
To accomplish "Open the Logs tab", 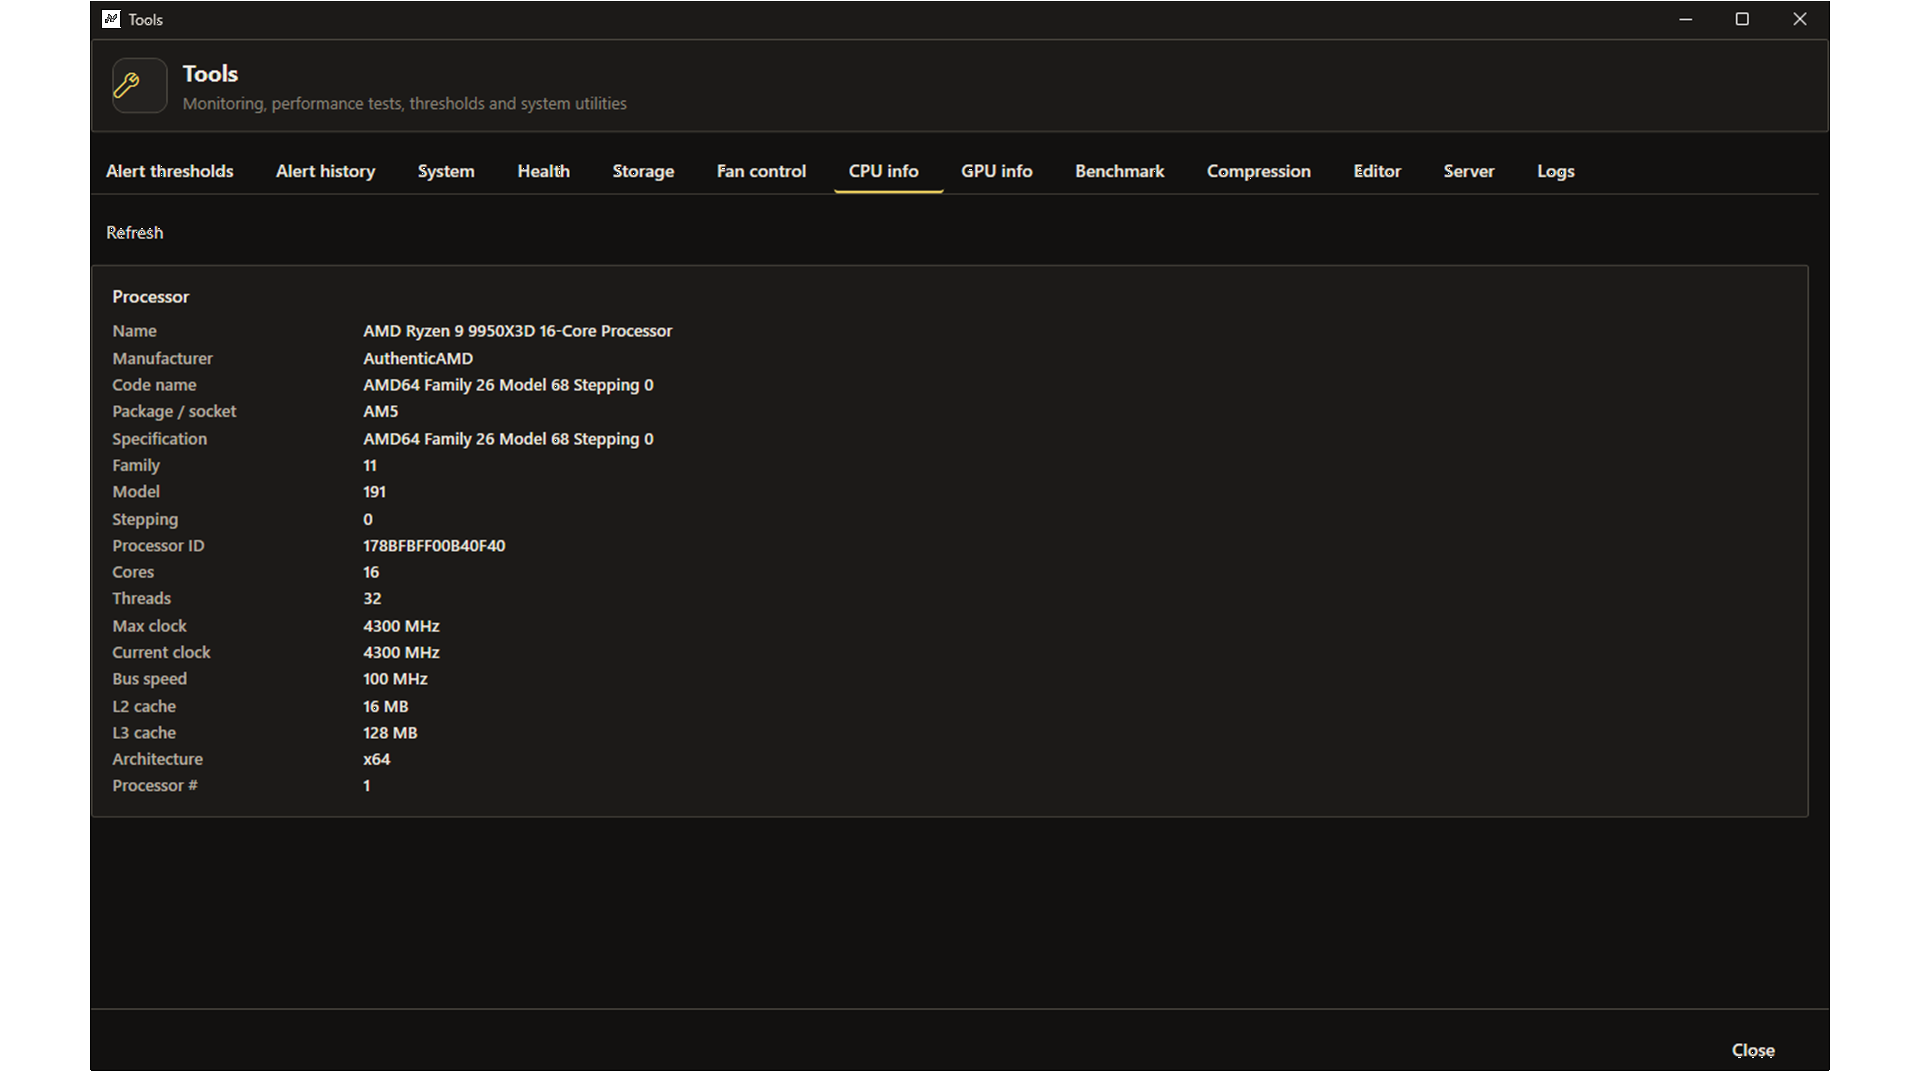I will pyautogui.click(x=1556, y=171).
